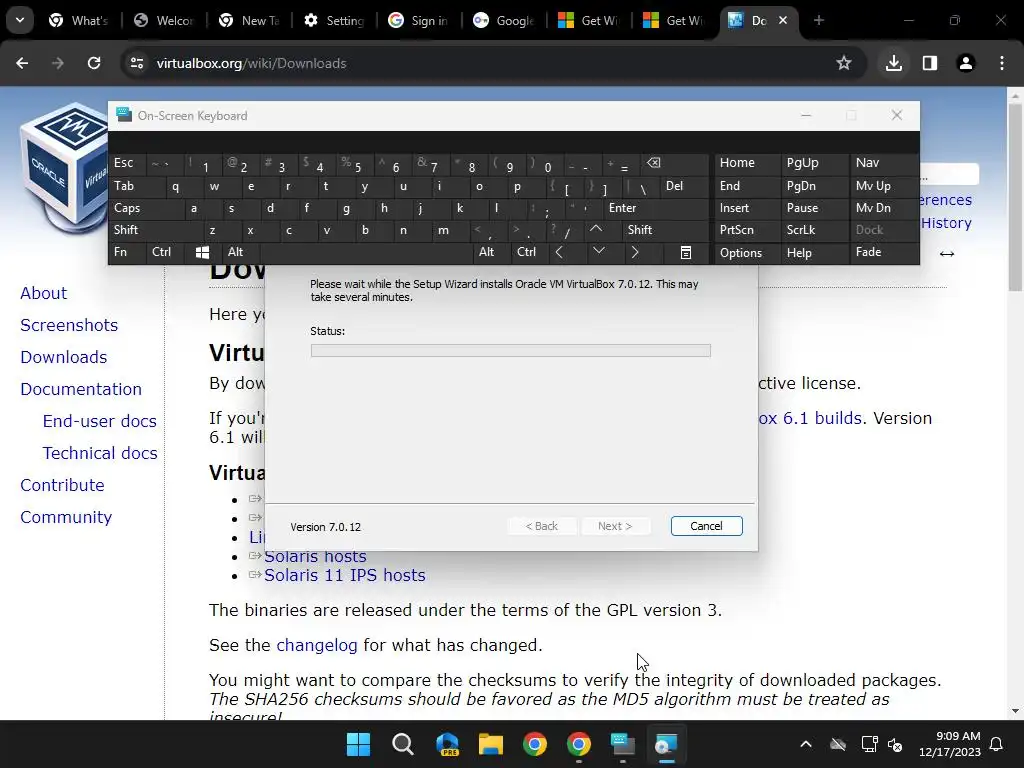Toggle ScrLk key on keyboard
This screenshot has width=1024, height=768.
point(801,230)
